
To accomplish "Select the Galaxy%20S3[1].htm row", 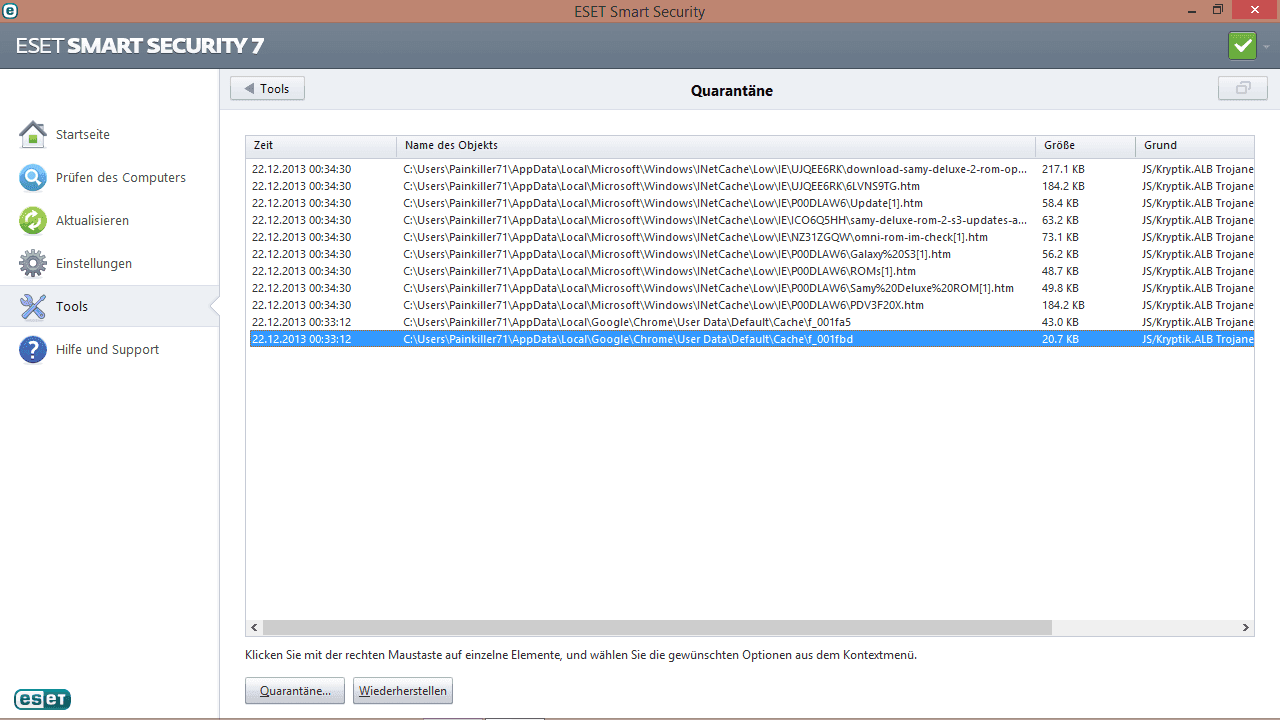I will coord(750,254).
